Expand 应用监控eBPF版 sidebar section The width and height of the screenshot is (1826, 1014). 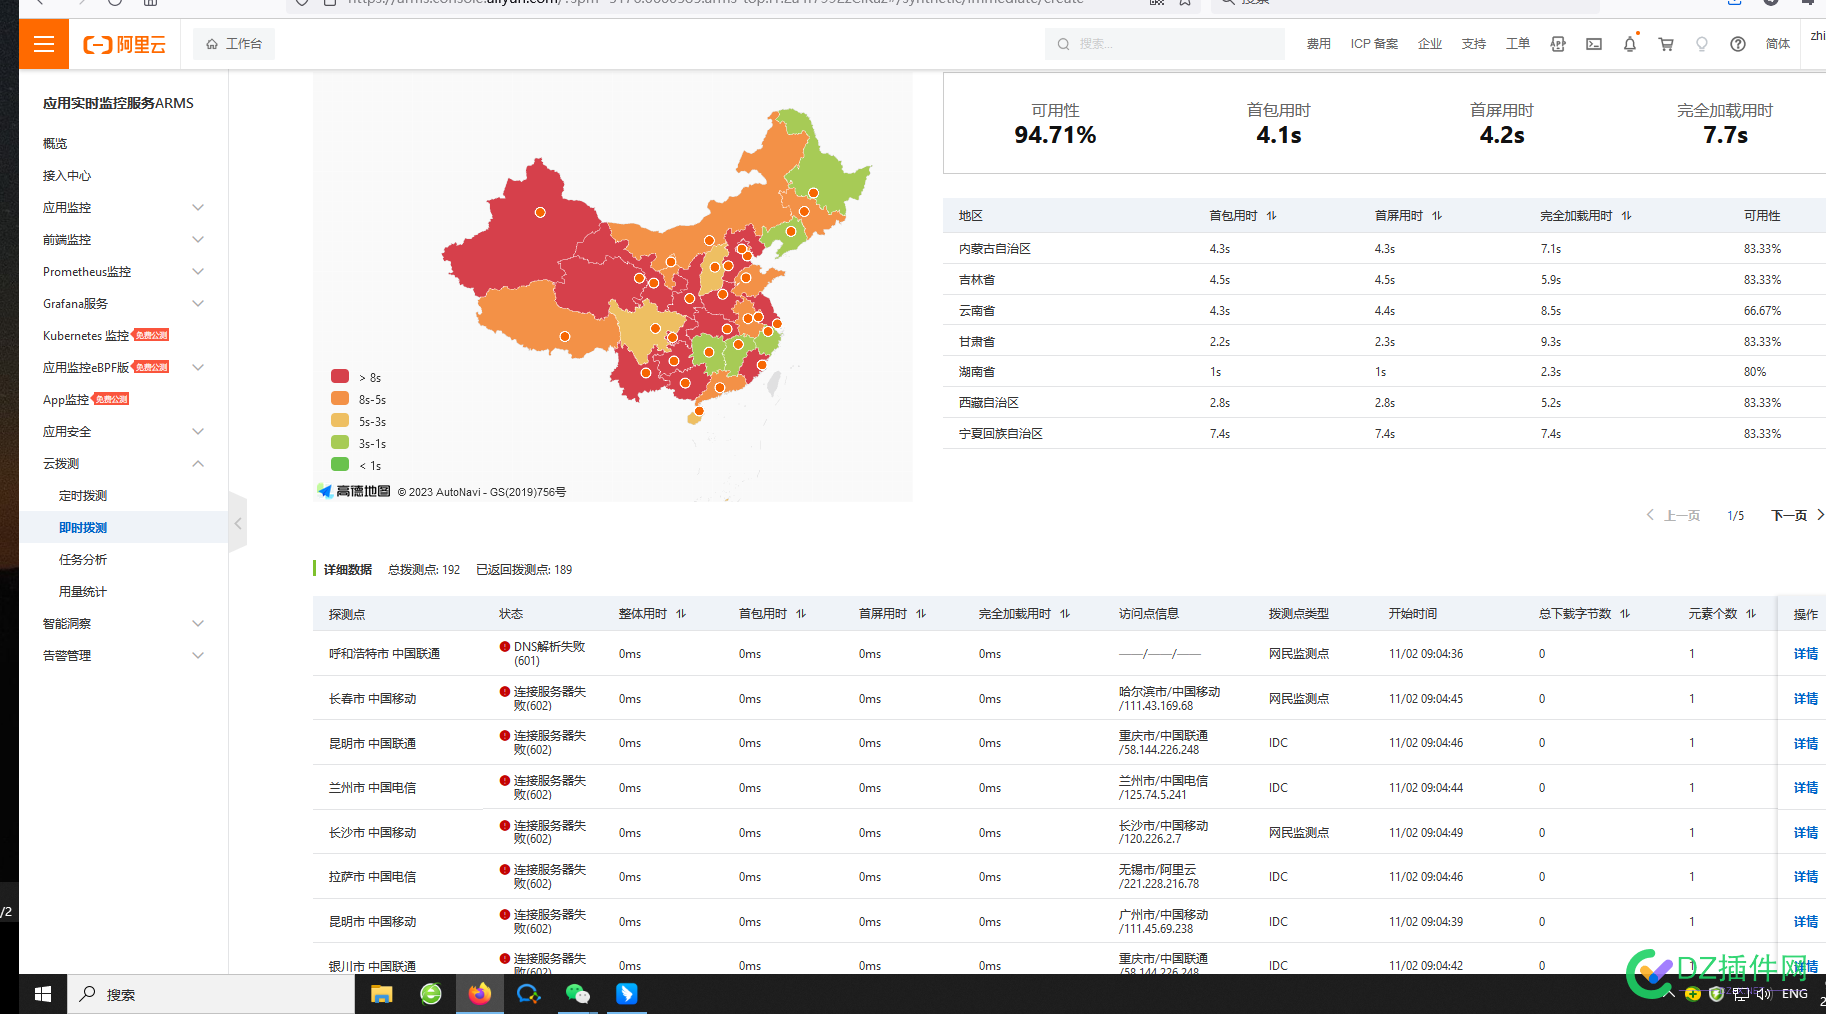[x=124, y=367]
